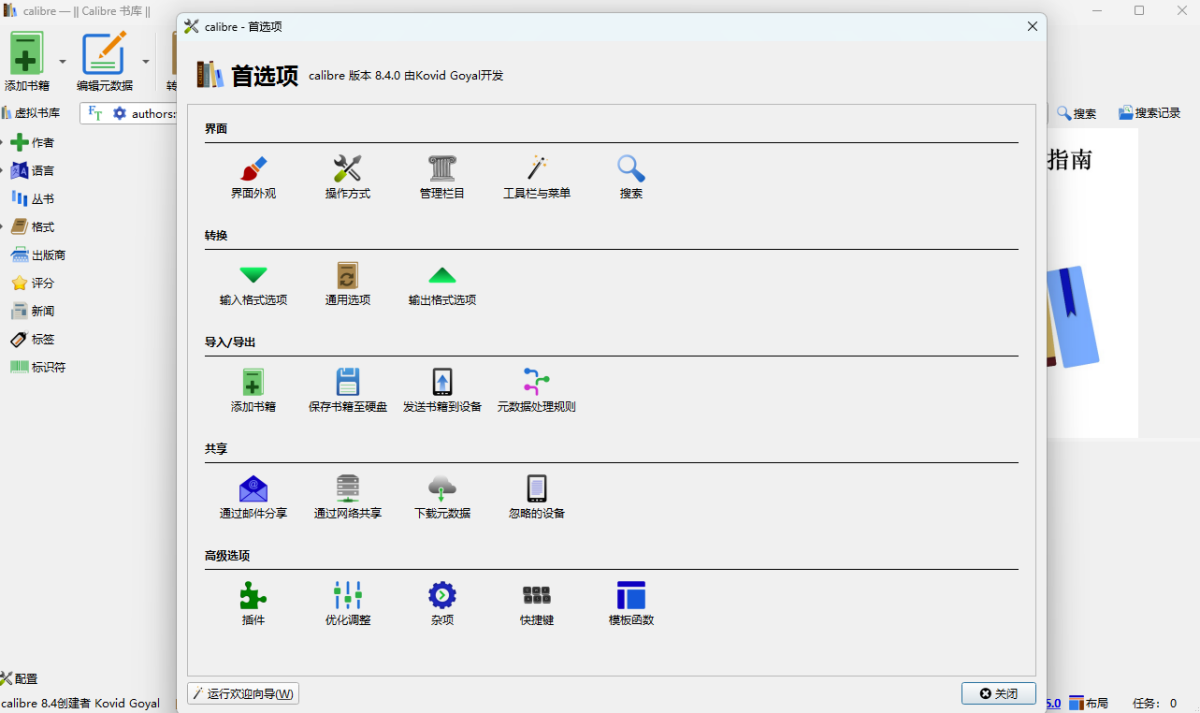Expand the 格式 category in sidebar
The width and height of the screenshot is (1200, 713).
[2, 227]
